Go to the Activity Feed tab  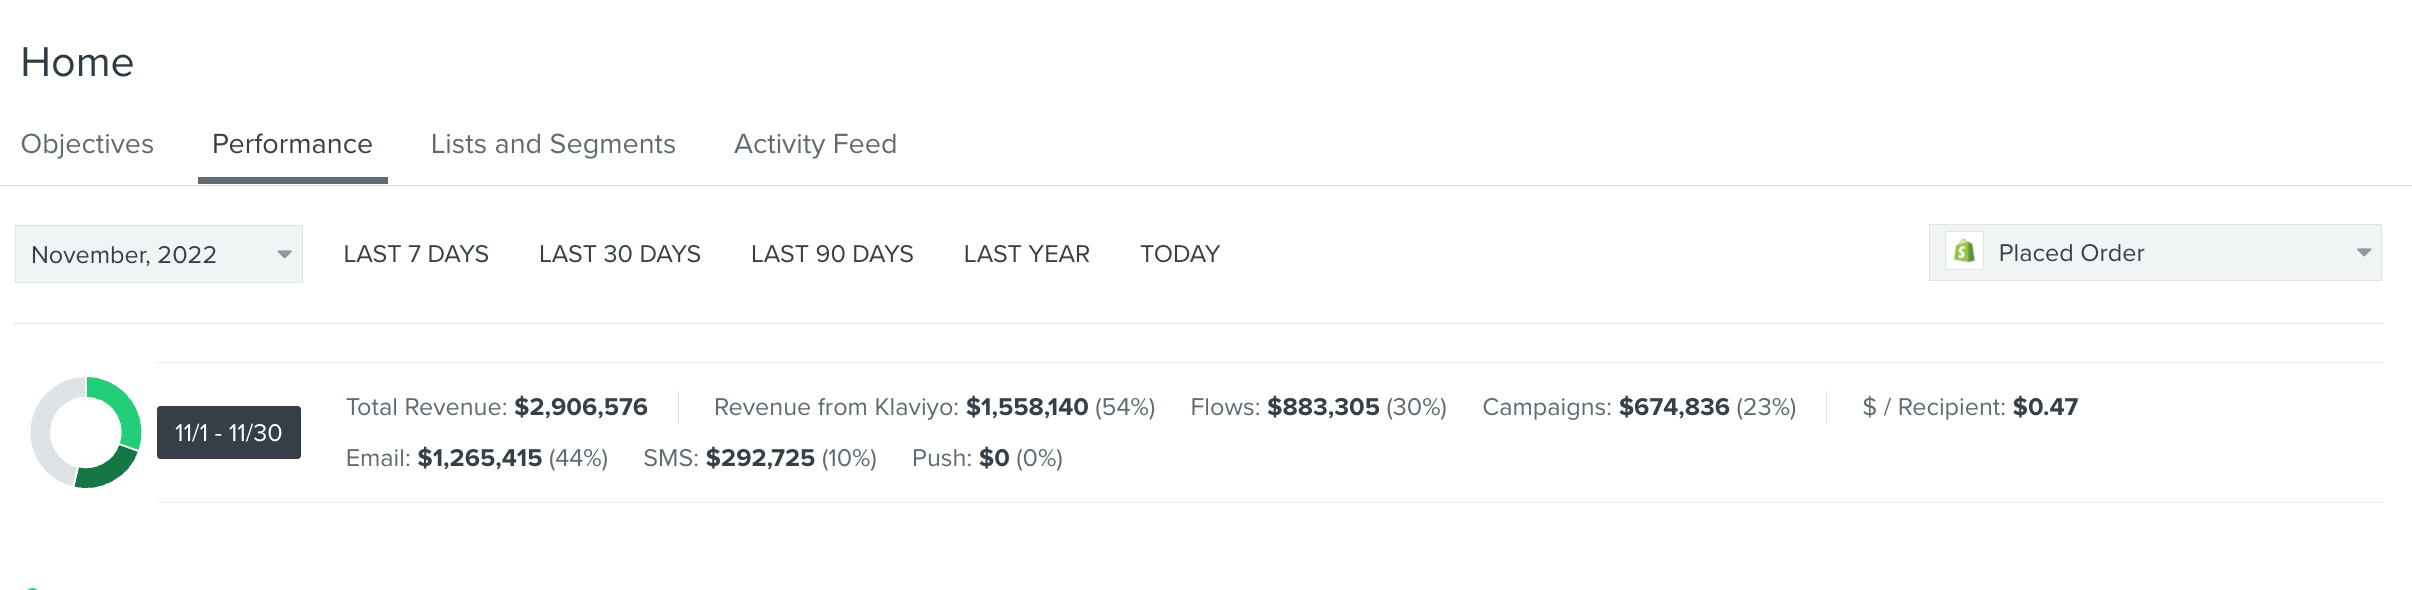(815, 144)
